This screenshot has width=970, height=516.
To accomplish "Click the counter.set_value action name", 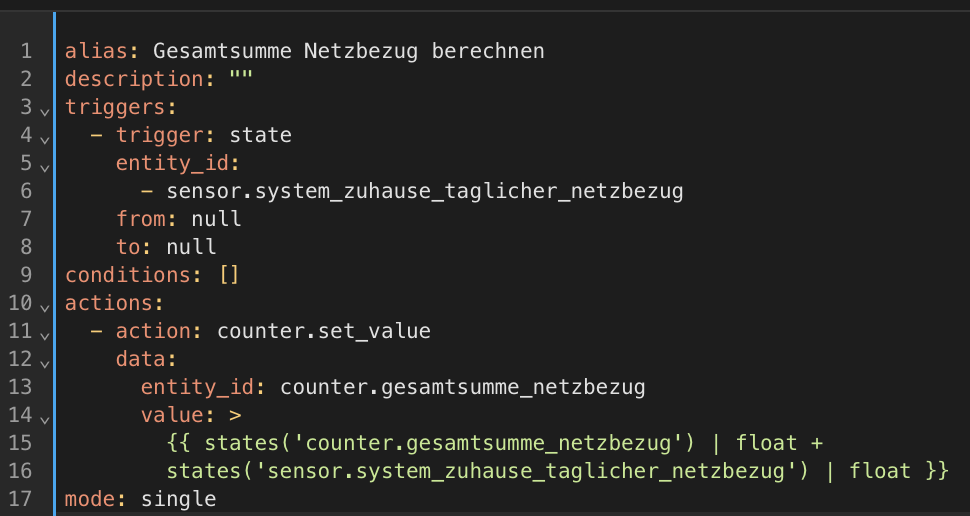I will 323,331.
